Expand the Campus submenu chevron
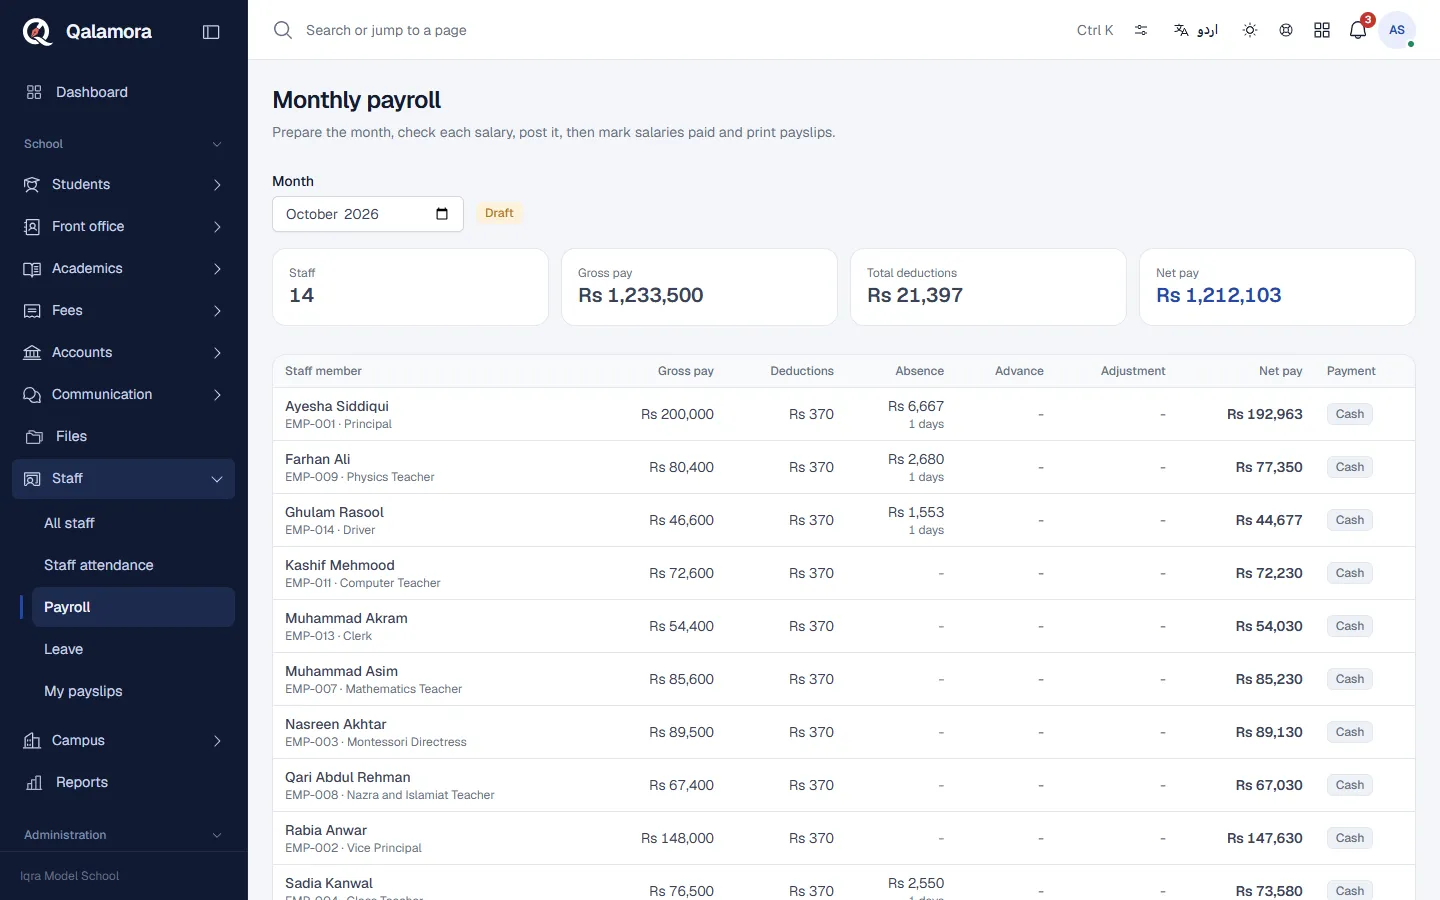 click(217, 740)
